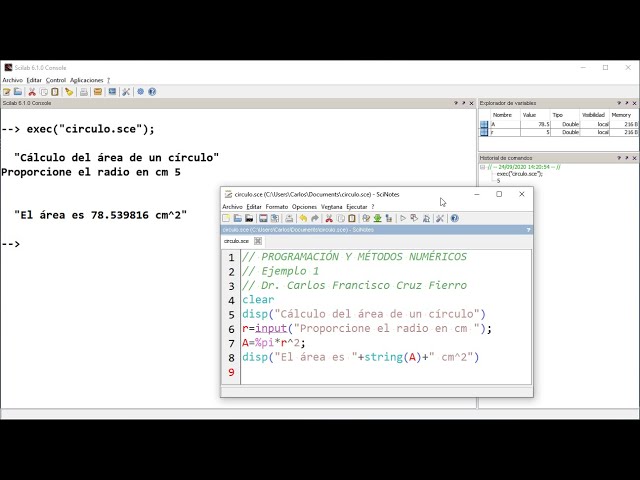Run script with Execute play icon
The image size is (640, 480).
(403, 218)
